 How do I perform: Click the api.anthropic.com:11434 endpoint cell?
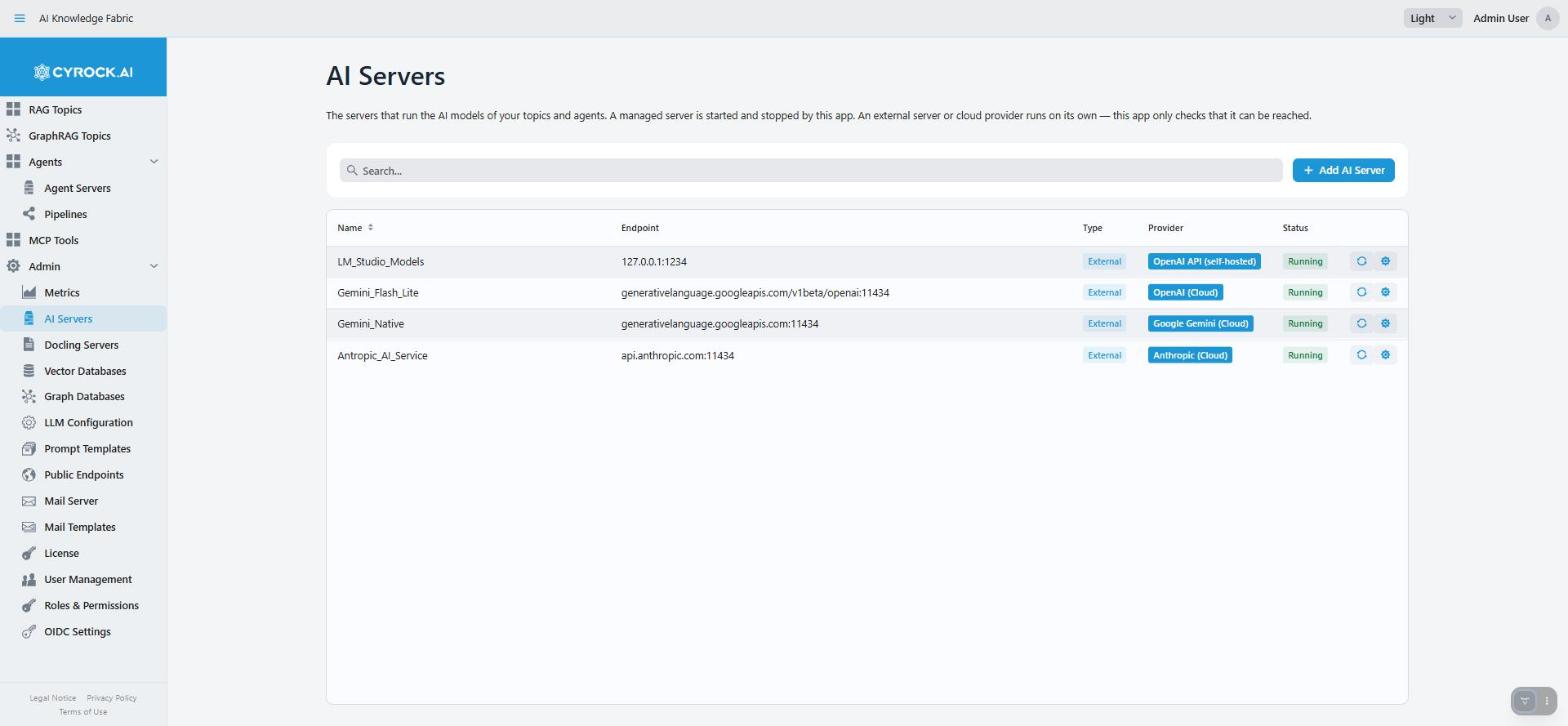point(677,355)
